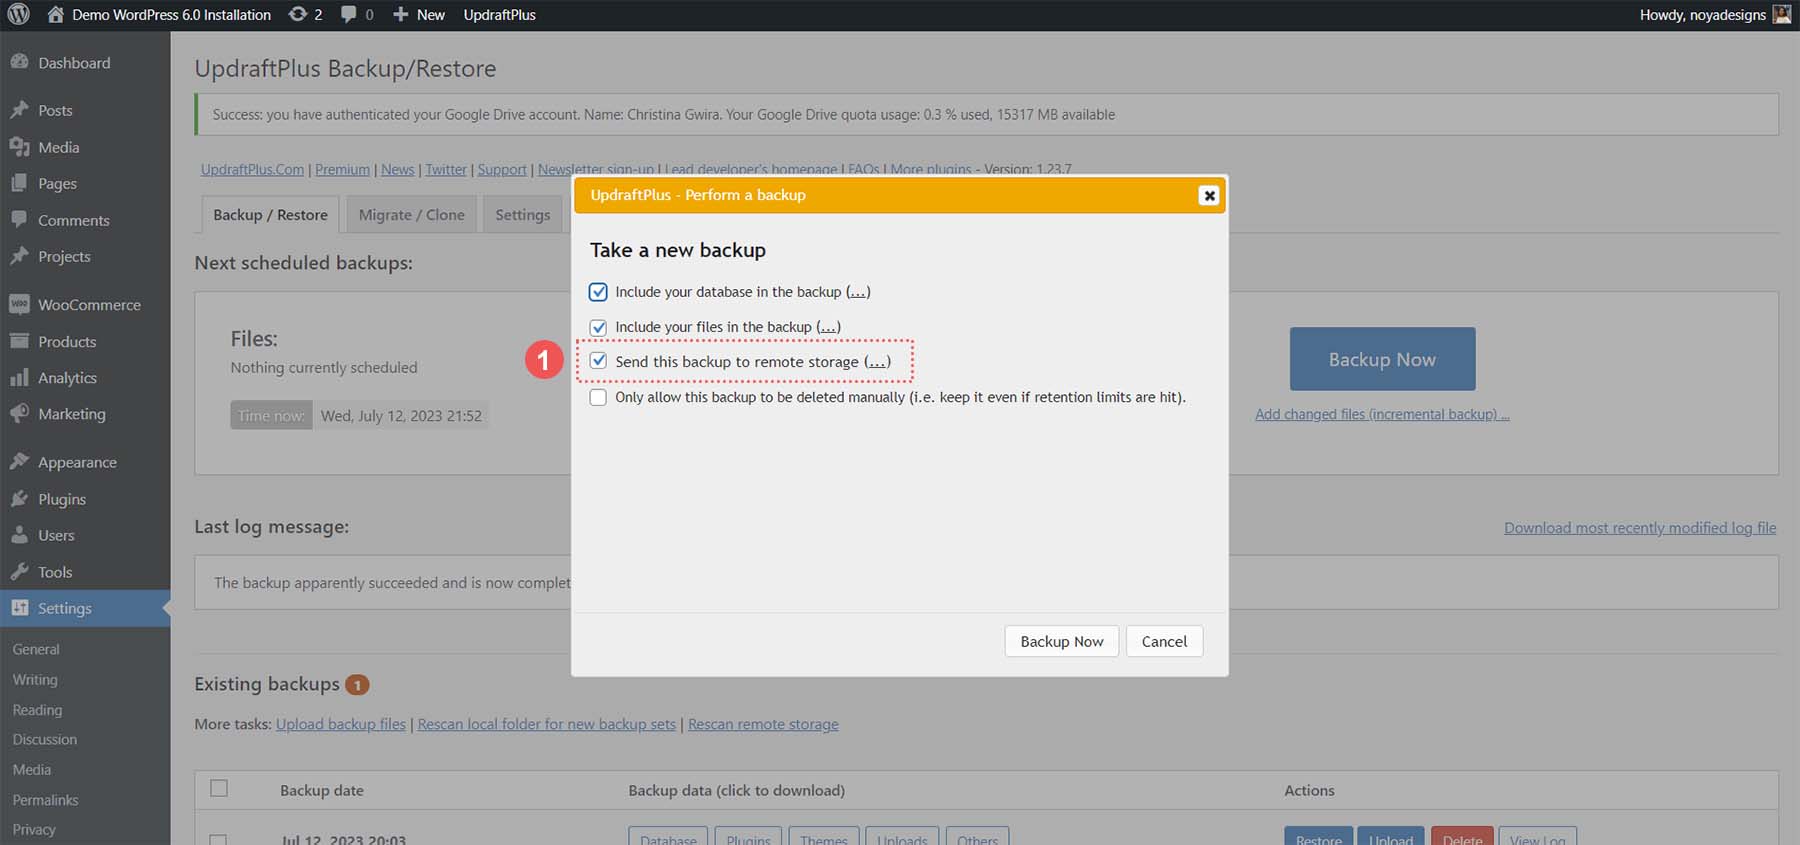Click Howdy, noyadesigns account menu
The height and width of the screenshot is (845, 1800).
1715,14
